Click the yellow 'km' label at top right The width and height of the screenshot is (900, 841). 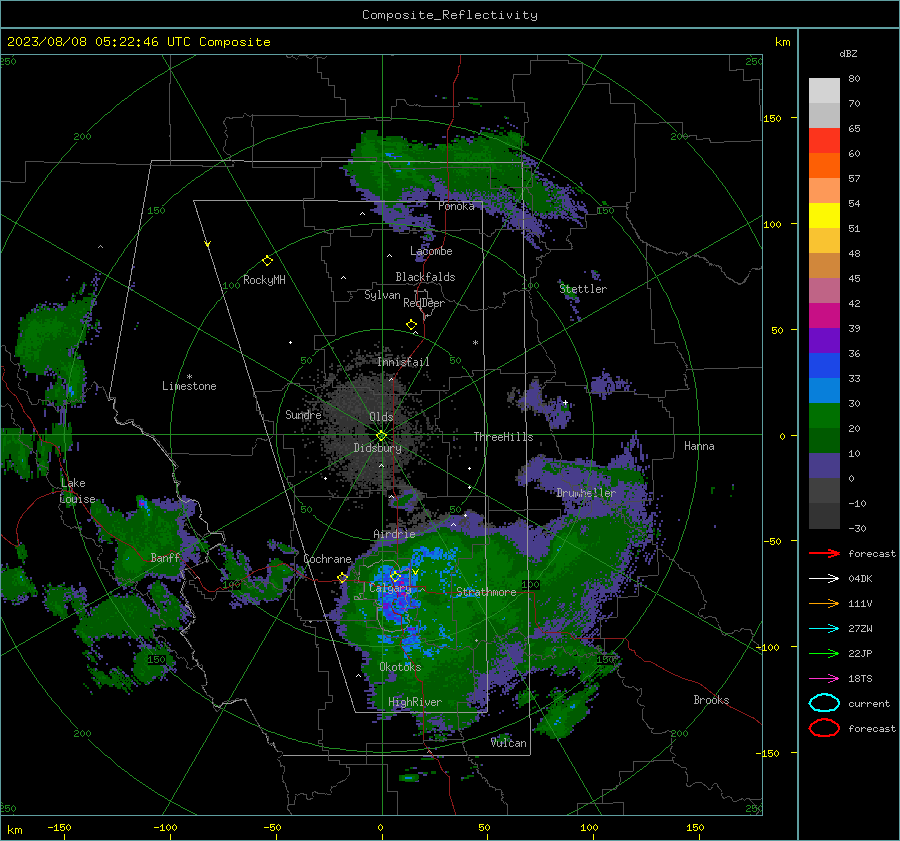click(782, 42)
